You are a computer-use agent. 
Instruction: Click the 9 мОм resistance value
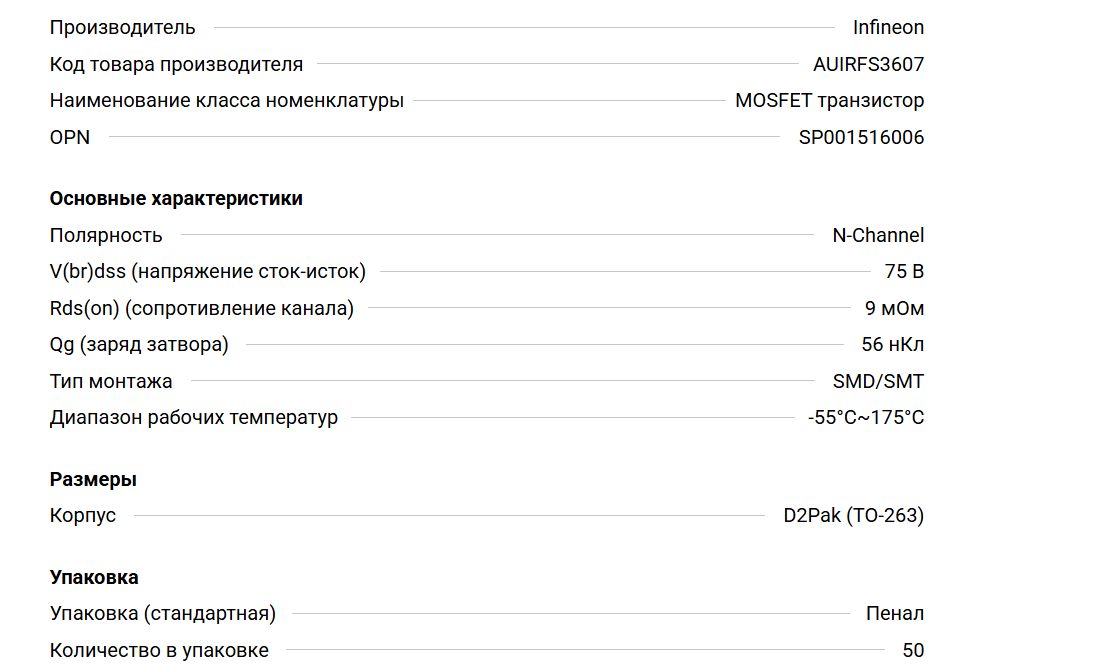pos(894,308)
